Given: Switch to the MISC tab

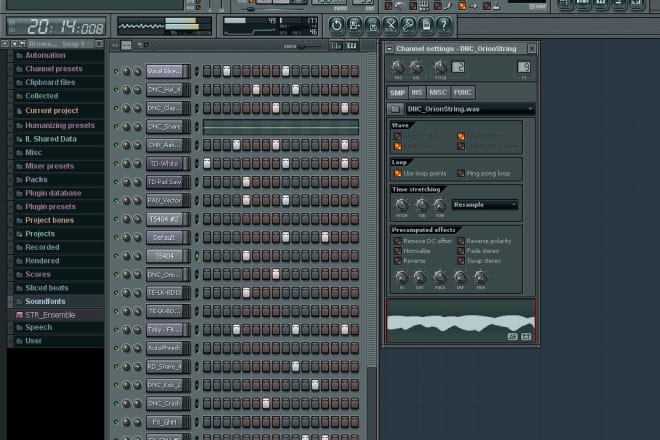Looking at the screenshot, I should coord(438,93).
